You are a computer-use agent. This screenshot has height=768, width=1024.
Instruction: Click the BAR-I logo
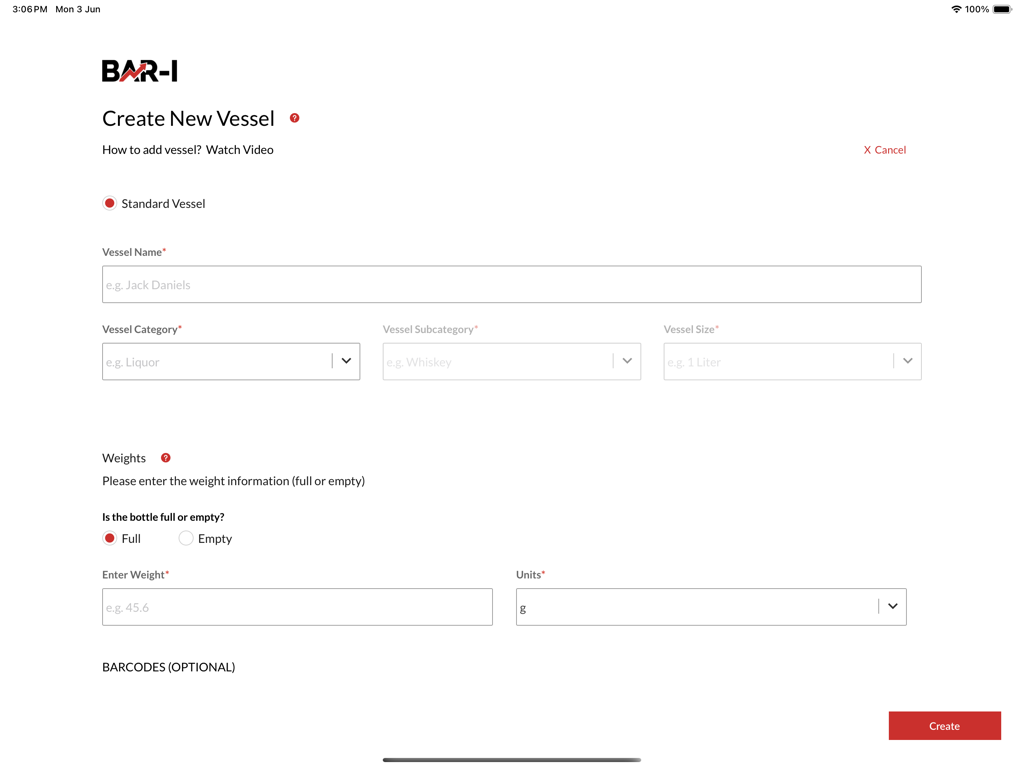140,71
